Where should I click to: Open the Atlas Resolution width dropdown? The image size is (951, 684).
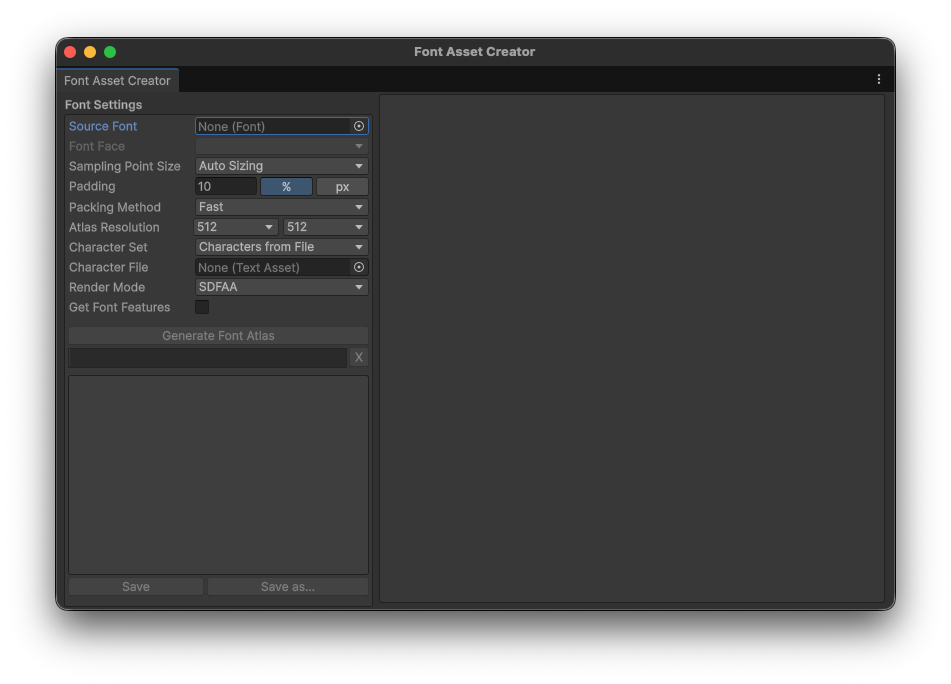[x=236, y=227]
